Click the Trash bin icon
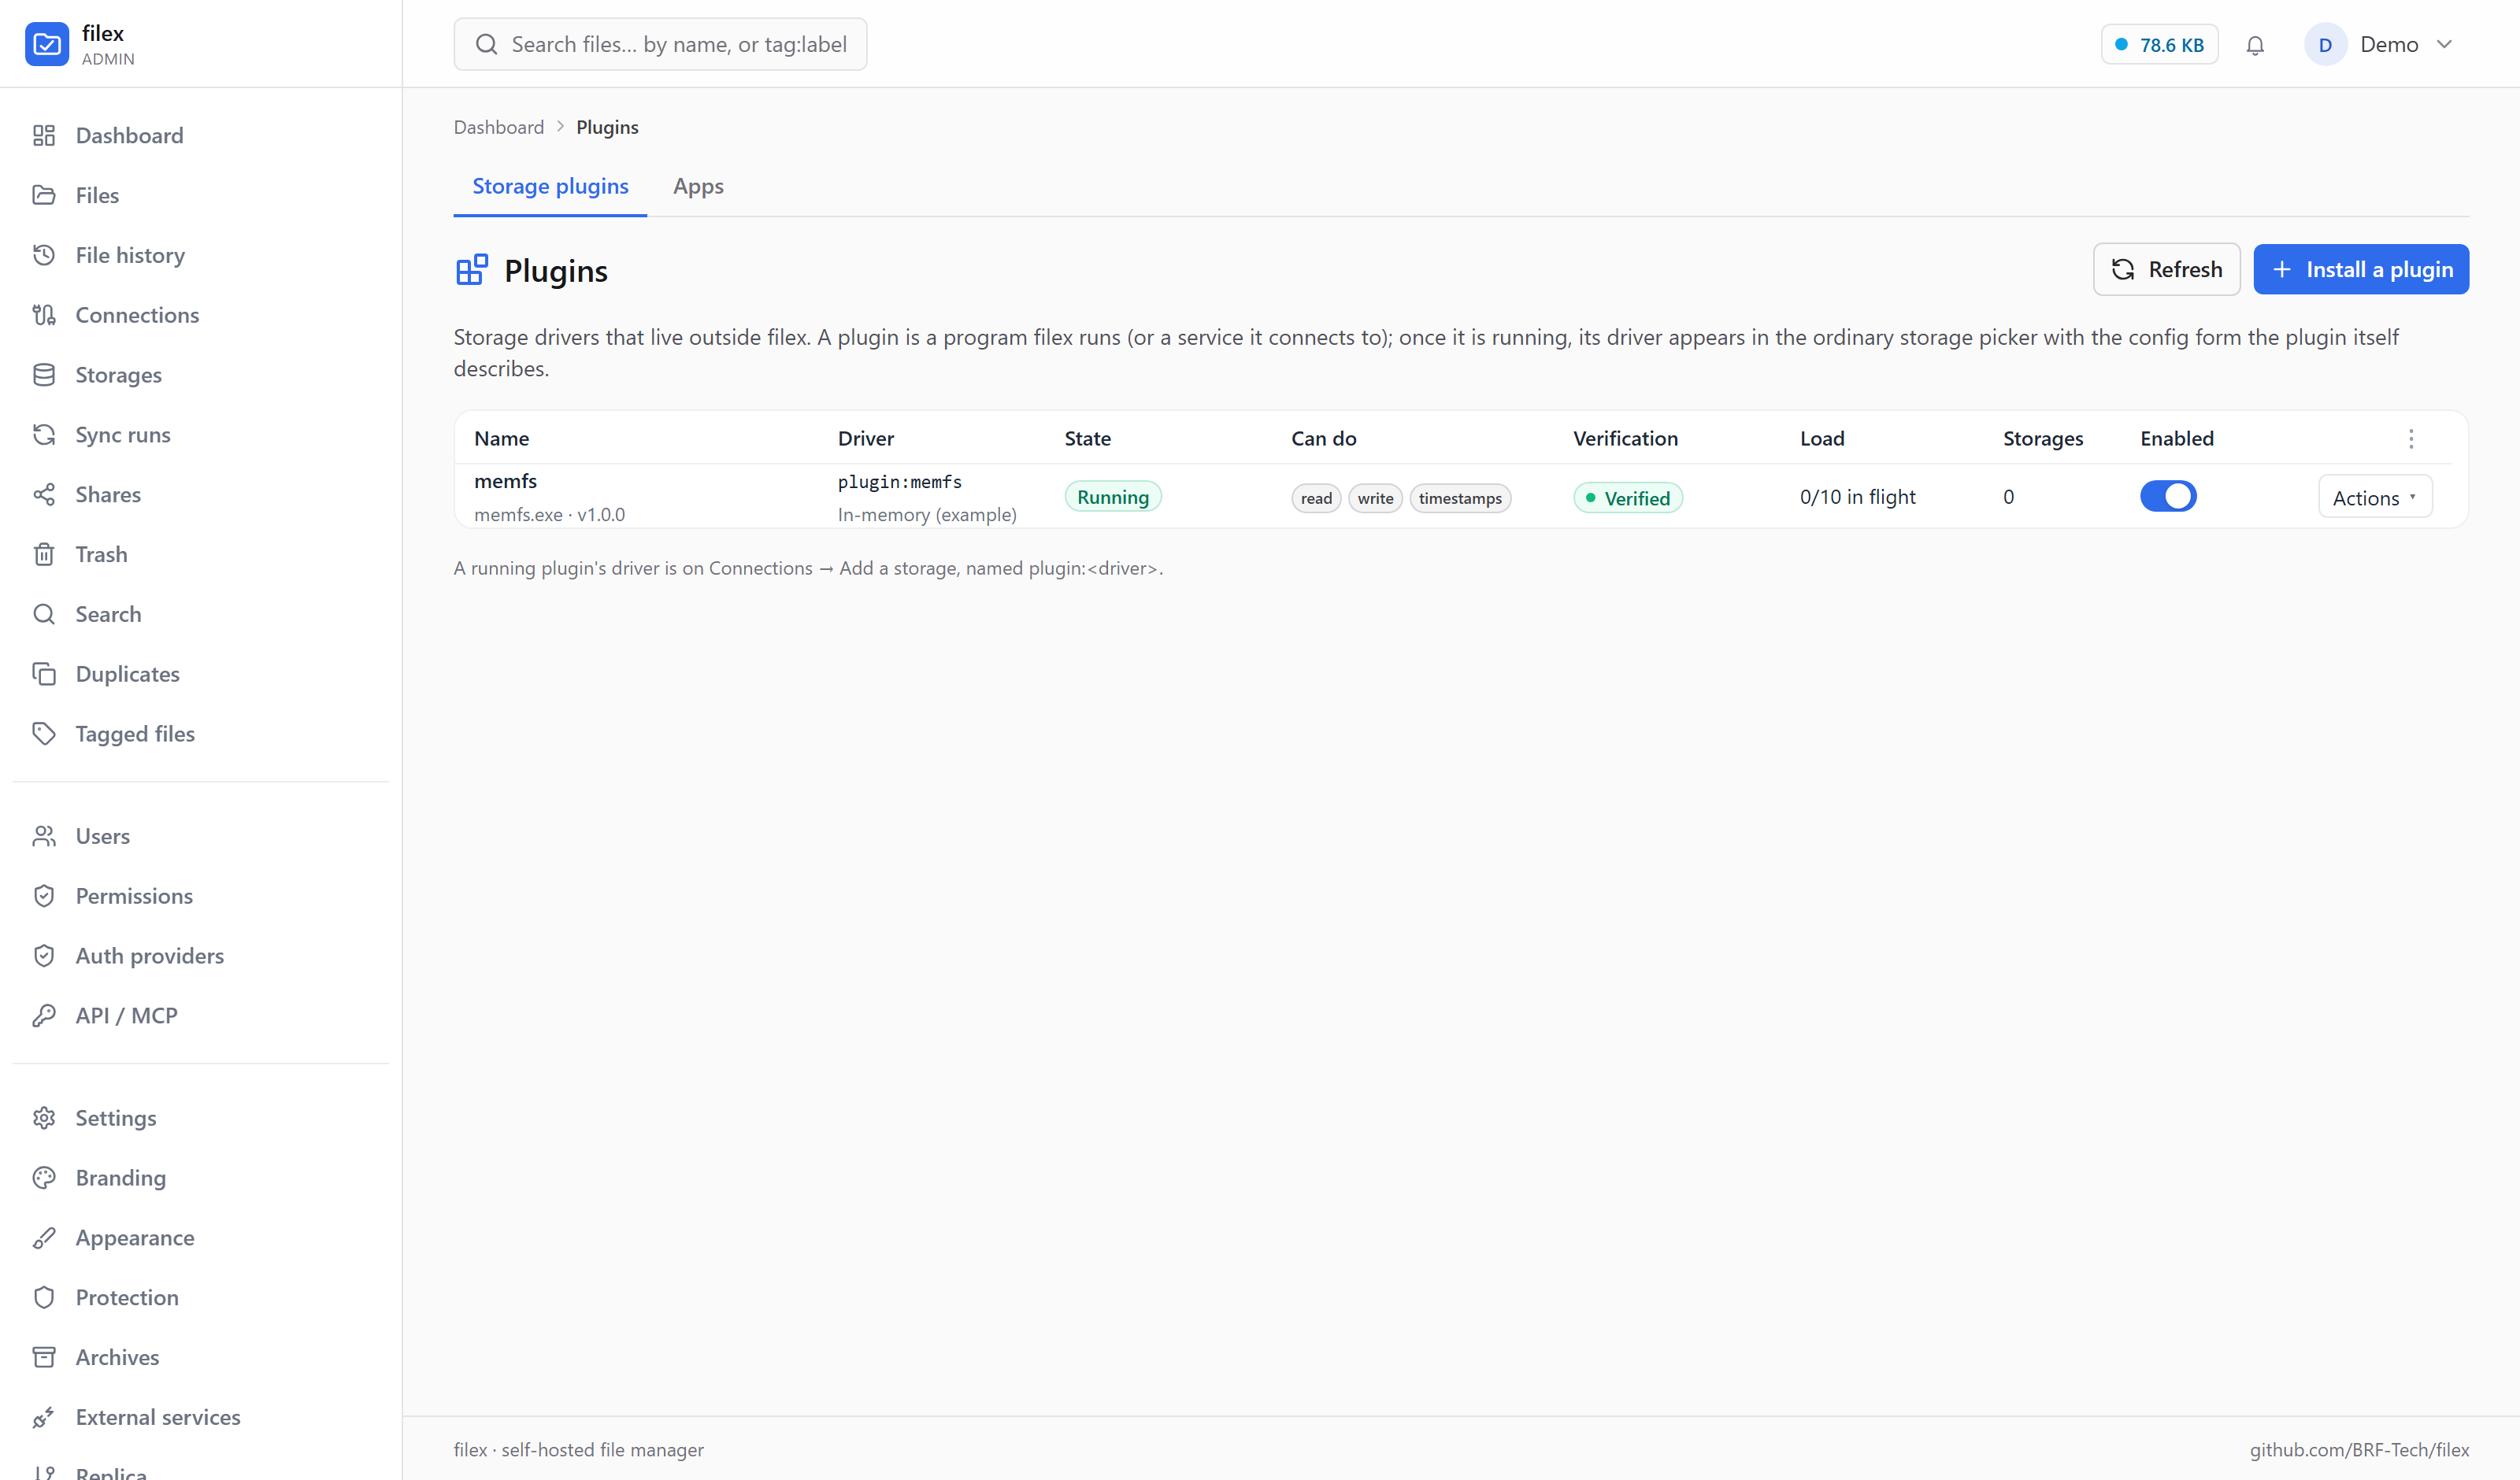This screenshot has height=1480, width=2520. click(x=44, y=554)
